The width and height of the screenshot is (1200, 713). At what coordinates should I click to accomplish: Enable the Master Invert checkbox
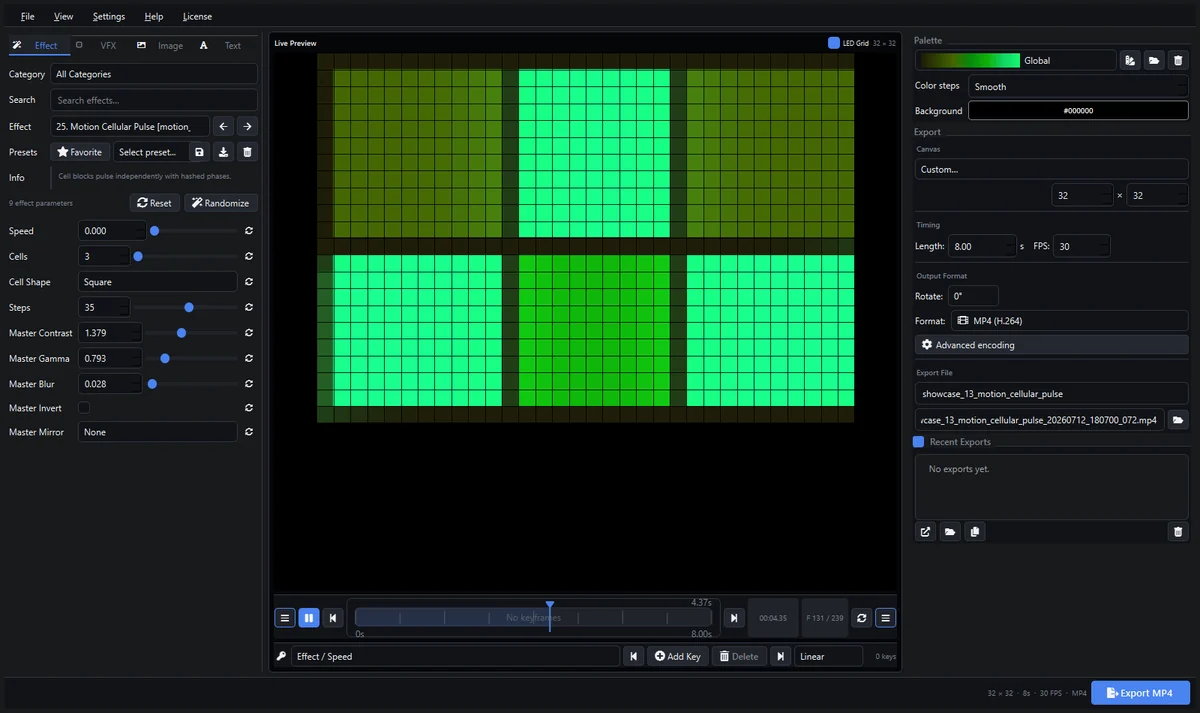pos(84,408)
